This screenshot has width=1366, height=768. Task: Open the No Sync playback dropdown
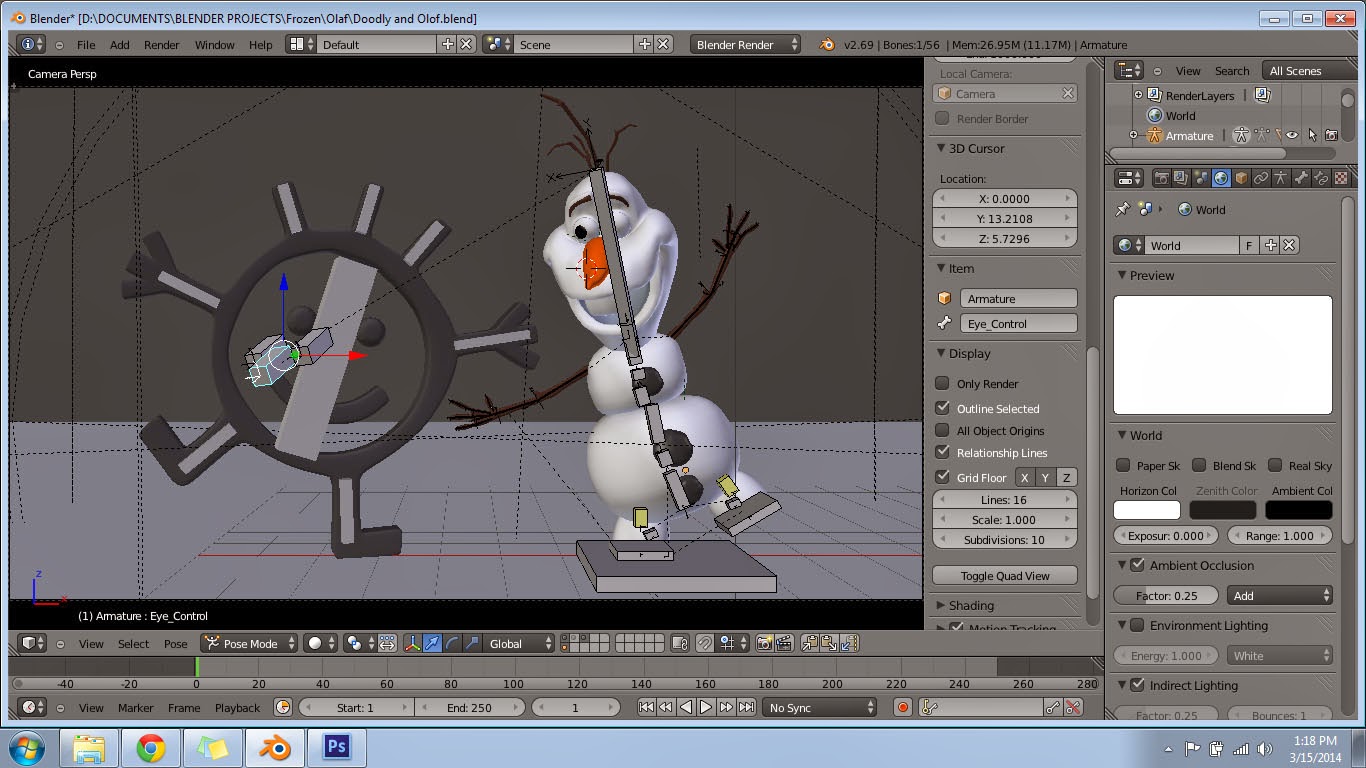(x=820, y=707)
